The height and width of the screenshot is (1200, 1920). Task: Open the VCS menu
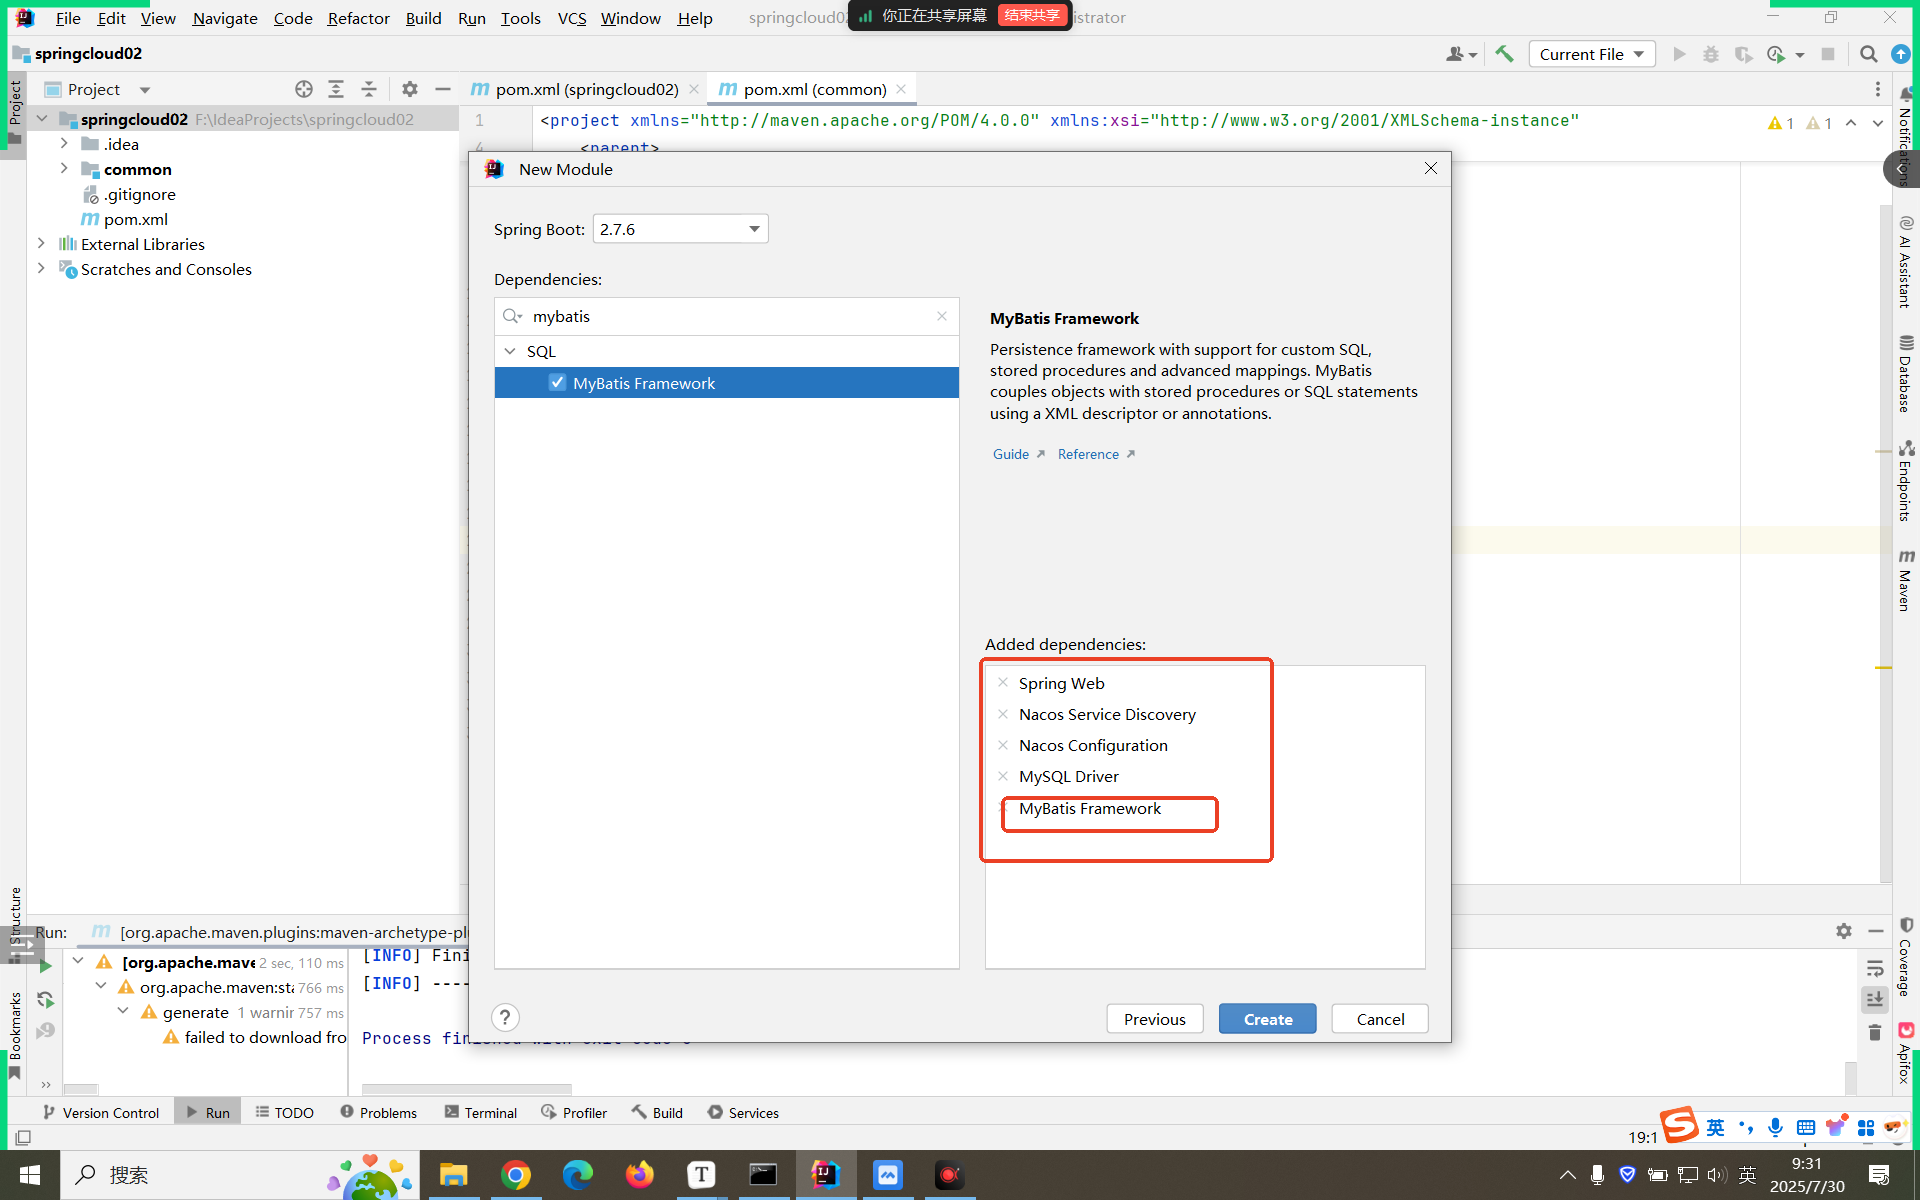tap(572, 18)
